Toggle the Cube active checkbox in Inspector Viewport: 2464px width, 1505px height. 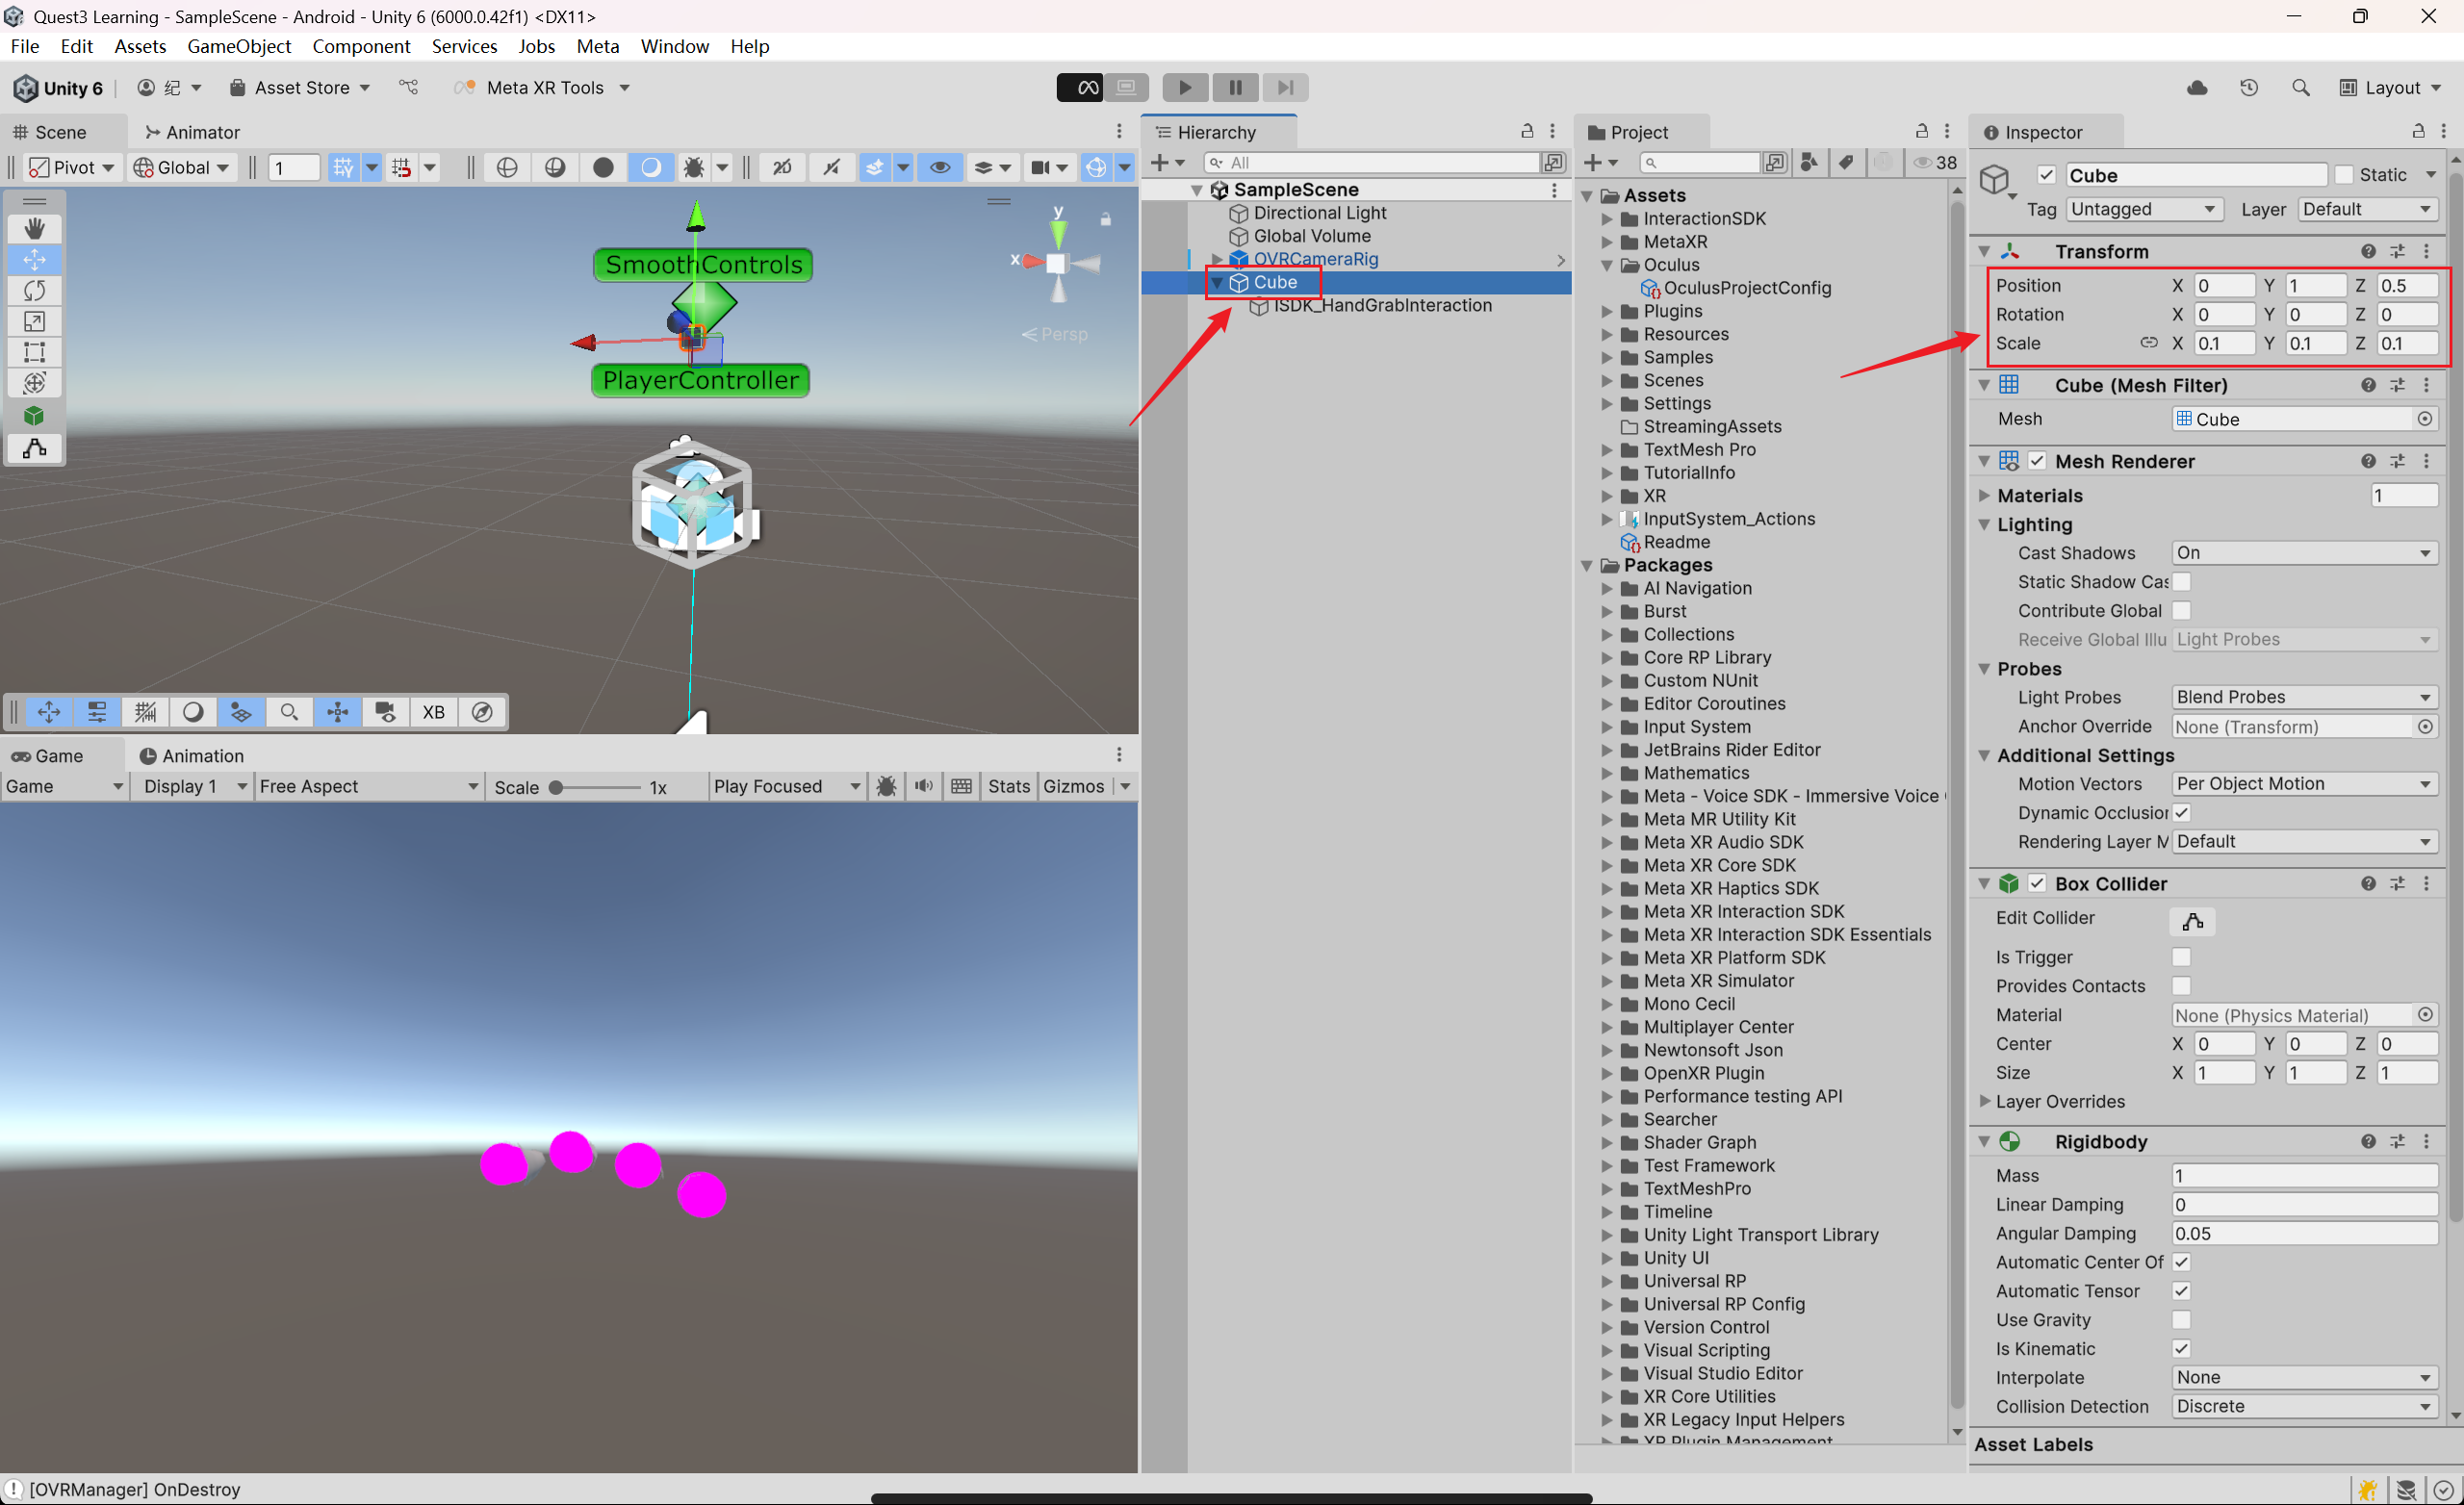click(2046, 175)
